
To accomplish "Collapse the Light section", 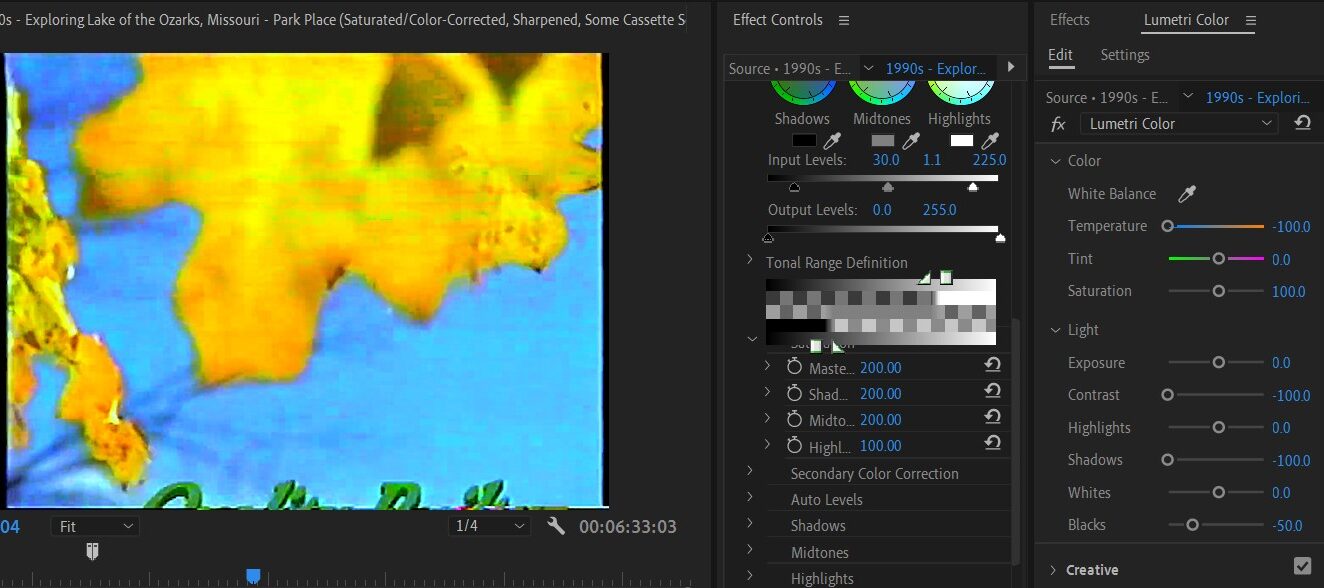I will tap(1055, 329).
